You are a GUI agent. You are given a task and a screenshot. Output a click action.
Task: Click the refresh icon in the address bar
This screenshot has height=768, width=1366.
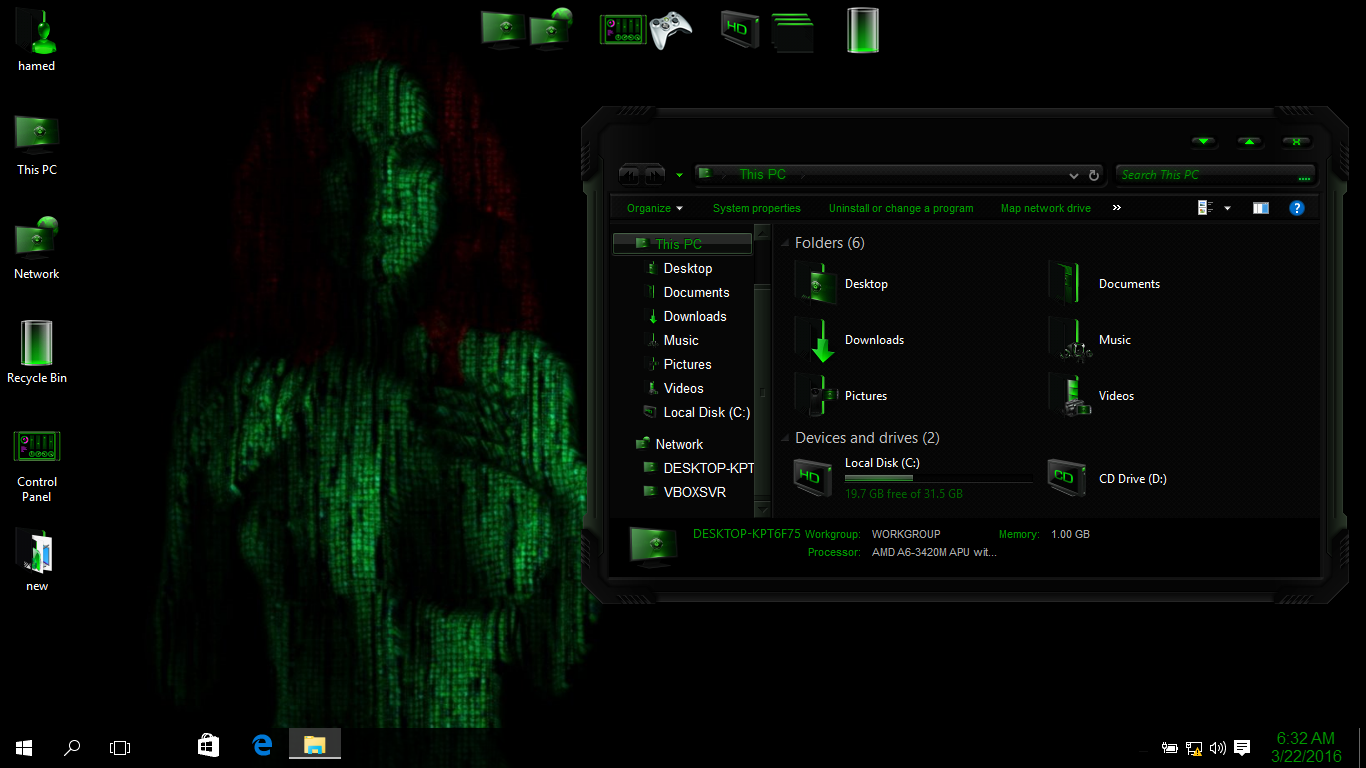tap(1094, 175)
